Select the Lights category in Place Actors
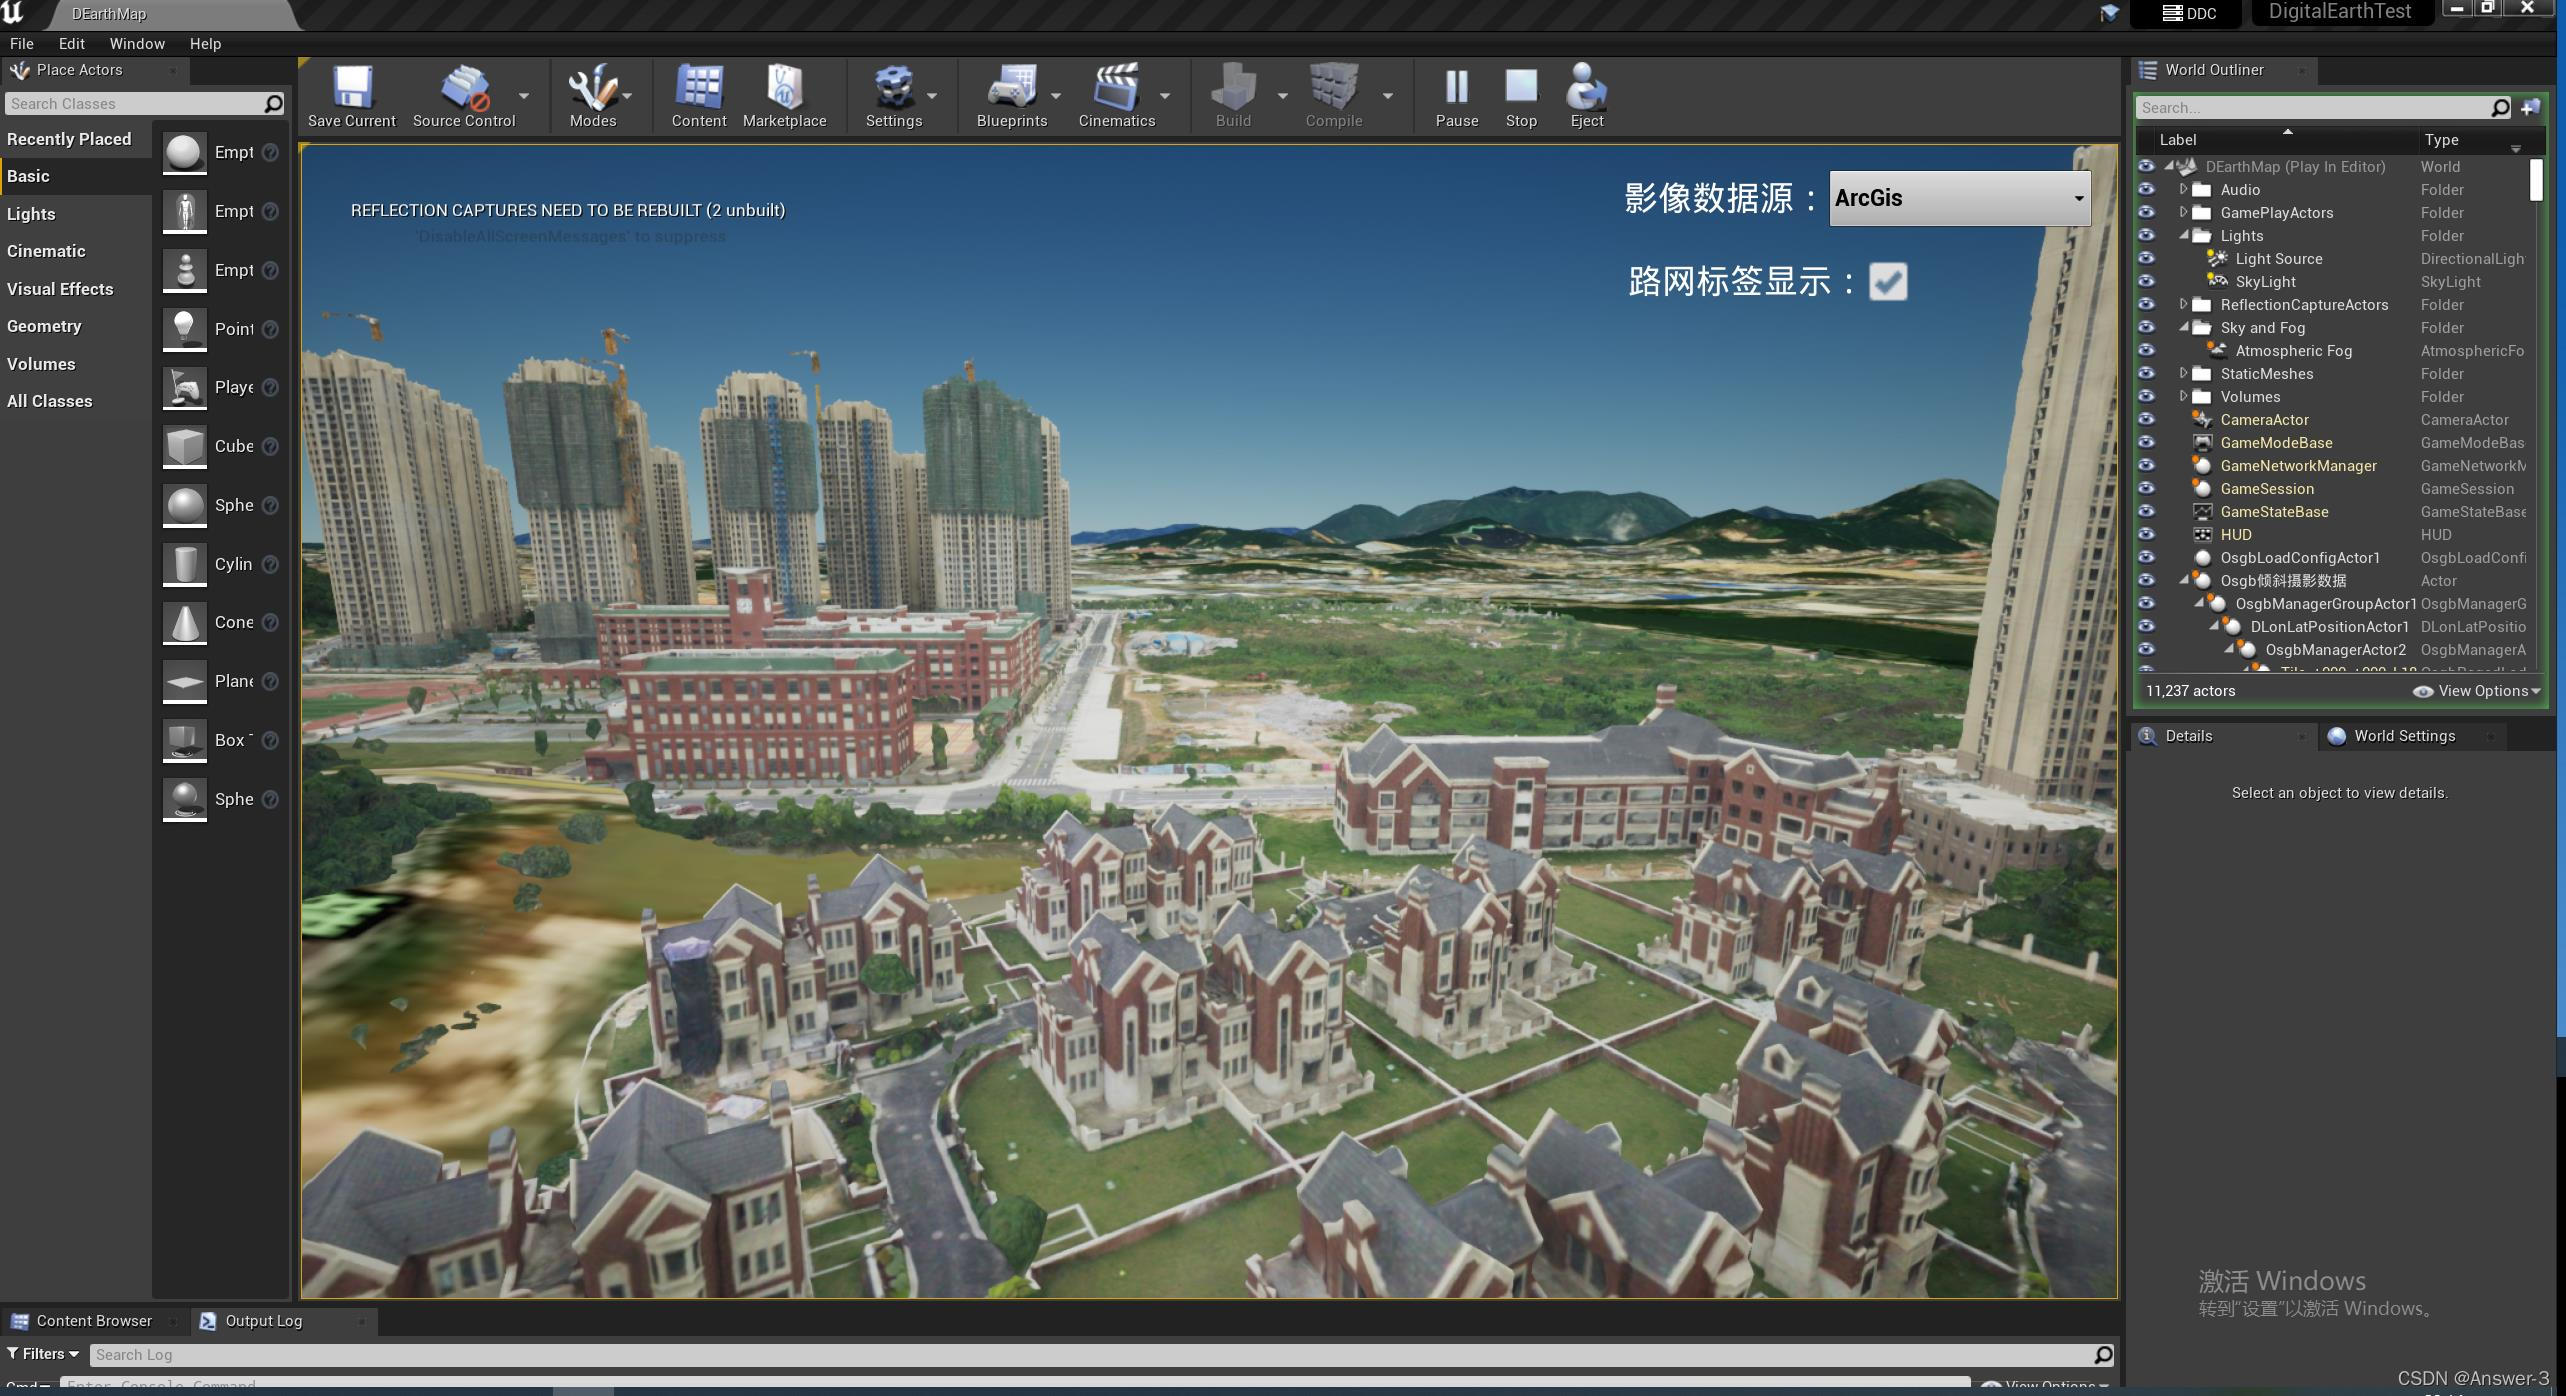Screen dimensions: 2566x1396 click(31, 214)
